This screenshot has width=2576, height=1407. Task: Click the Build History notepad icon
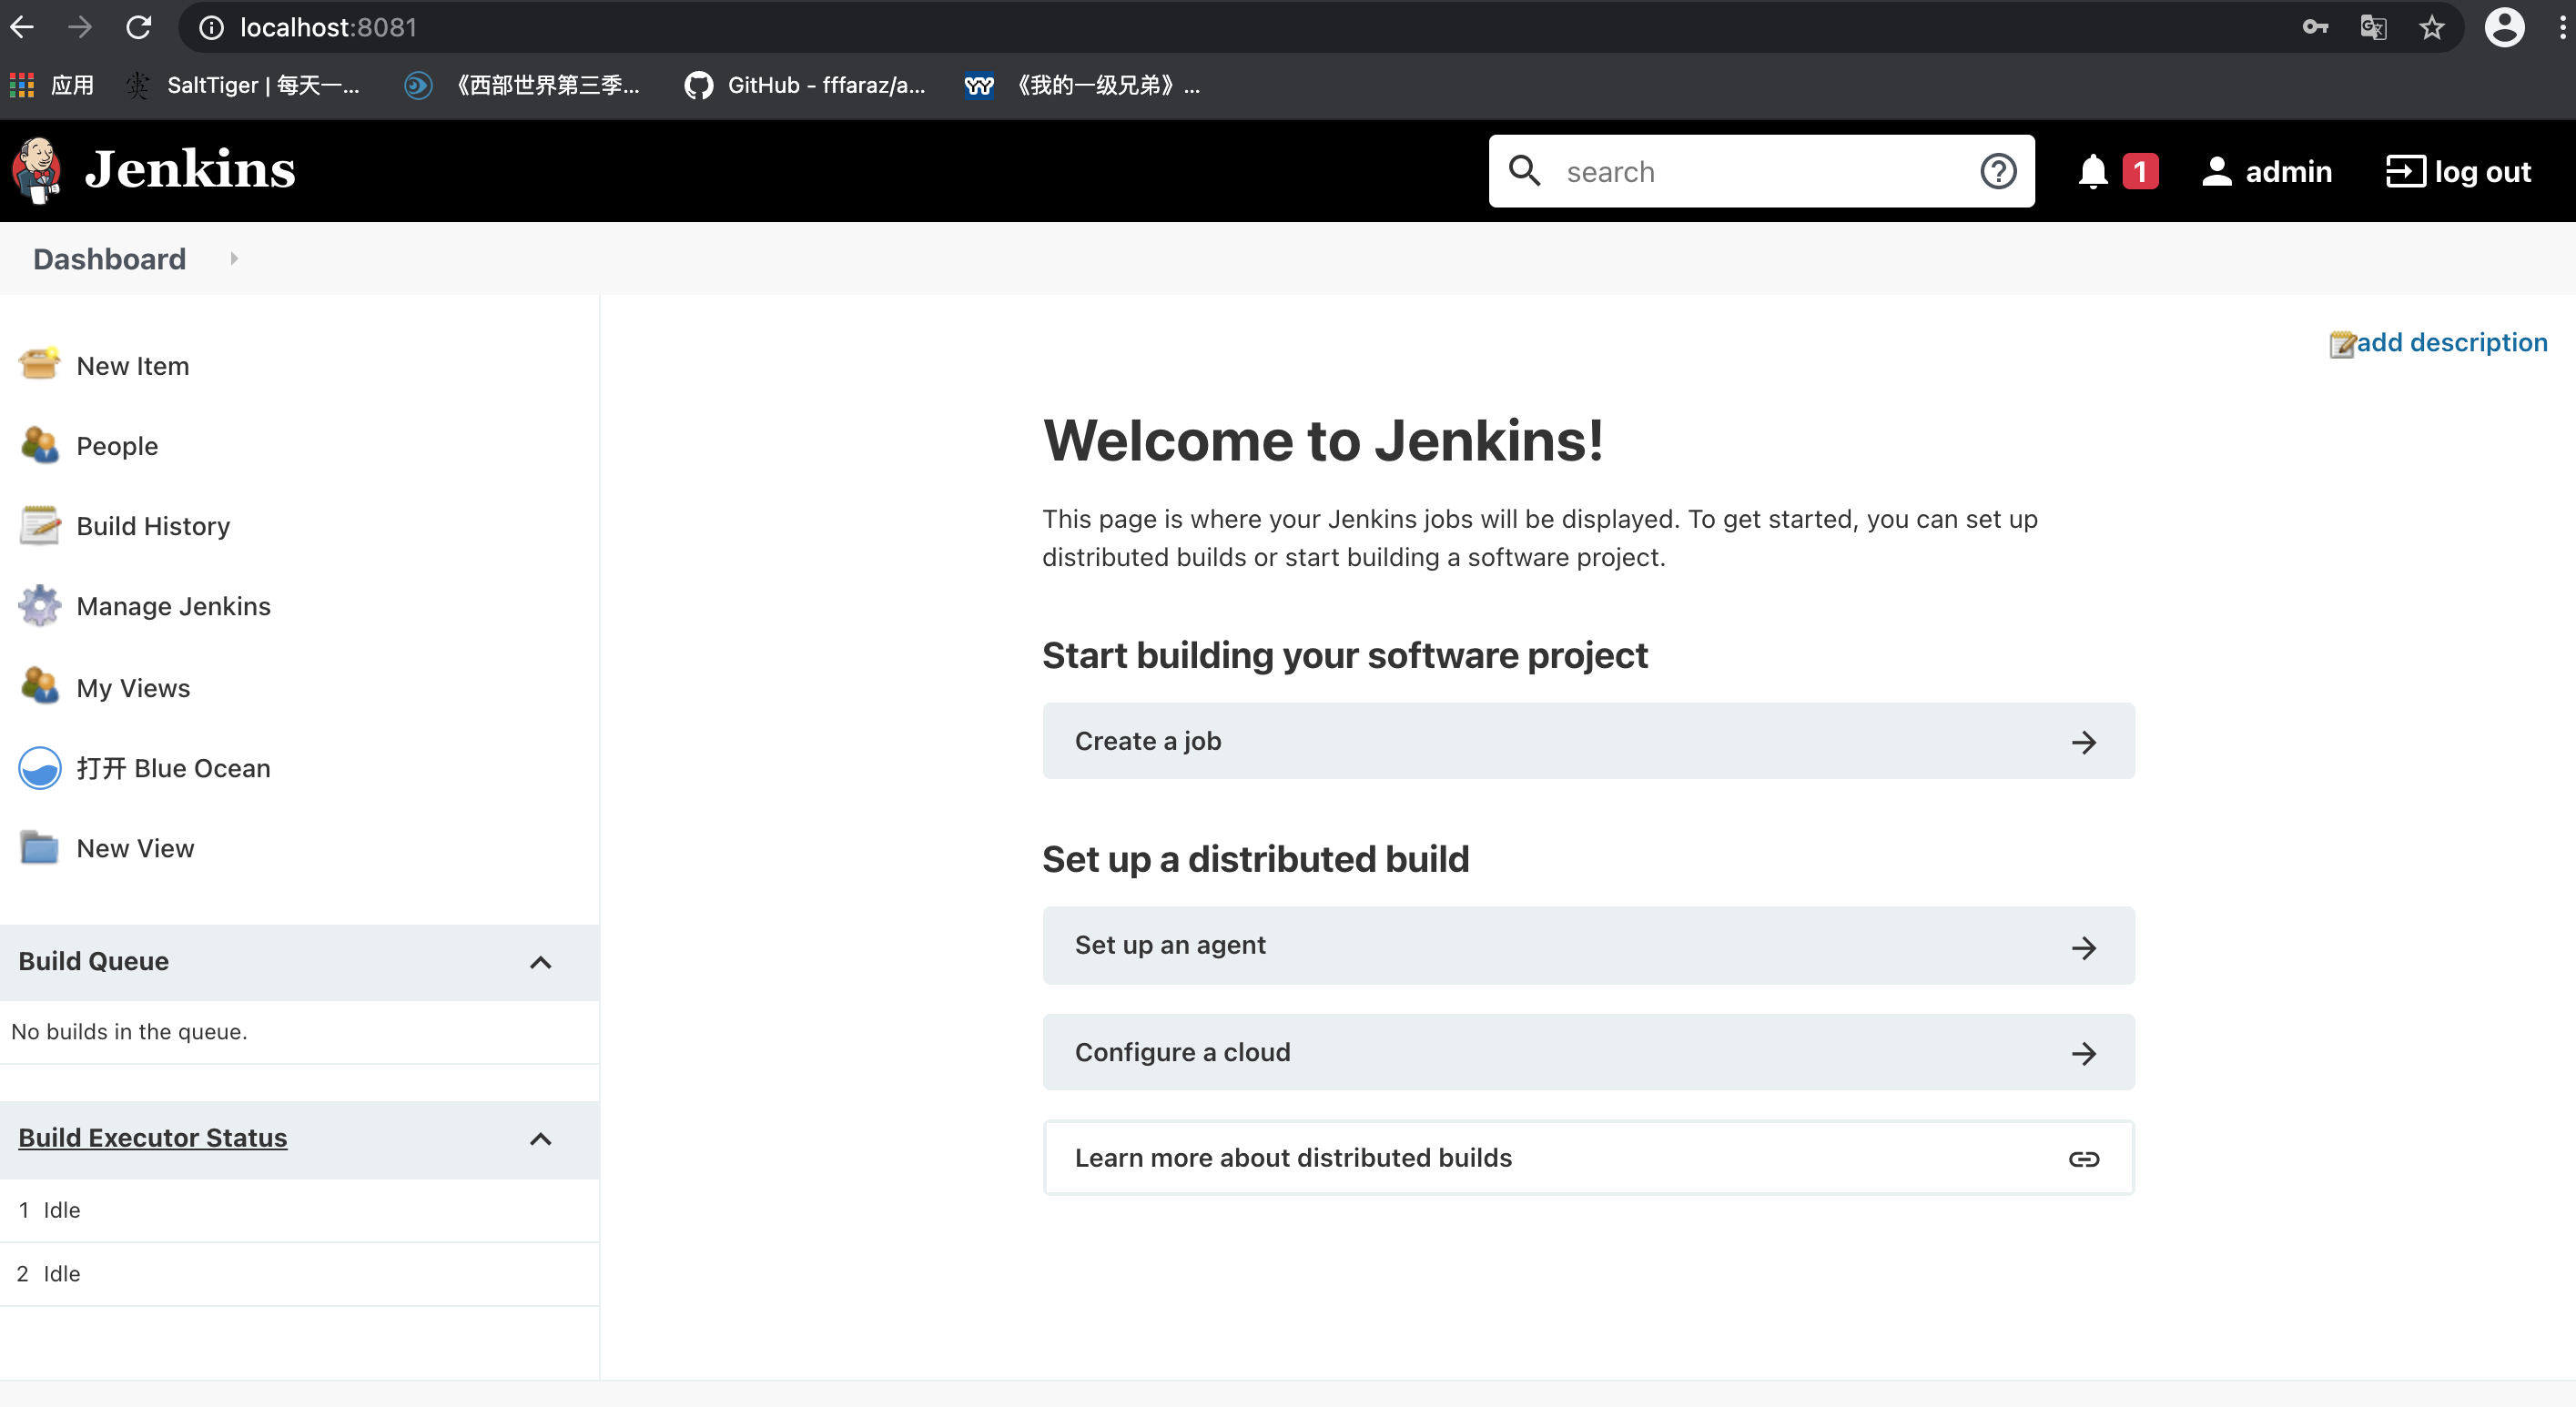(39, 525)
